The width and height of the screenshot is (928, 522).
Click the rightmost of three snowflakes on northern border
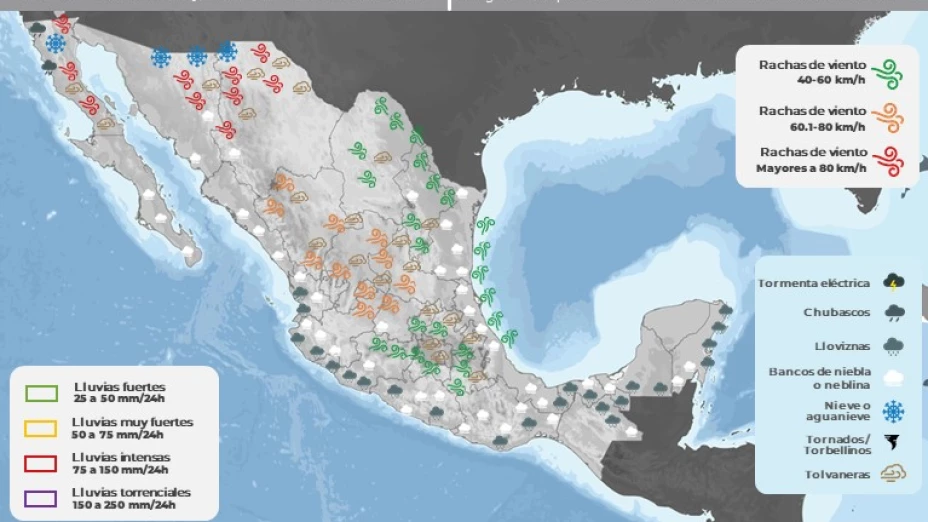227,51
